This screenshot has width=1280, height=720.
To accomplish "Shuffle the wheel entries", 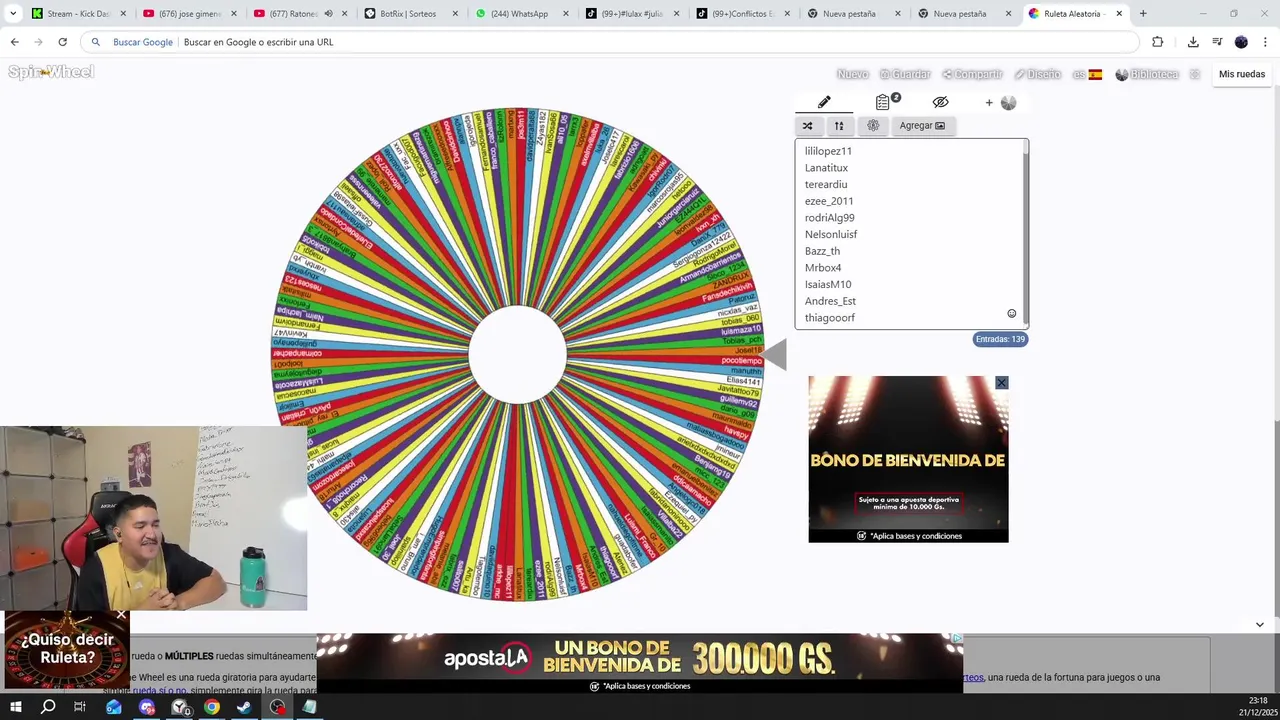I will pos(807,126).
